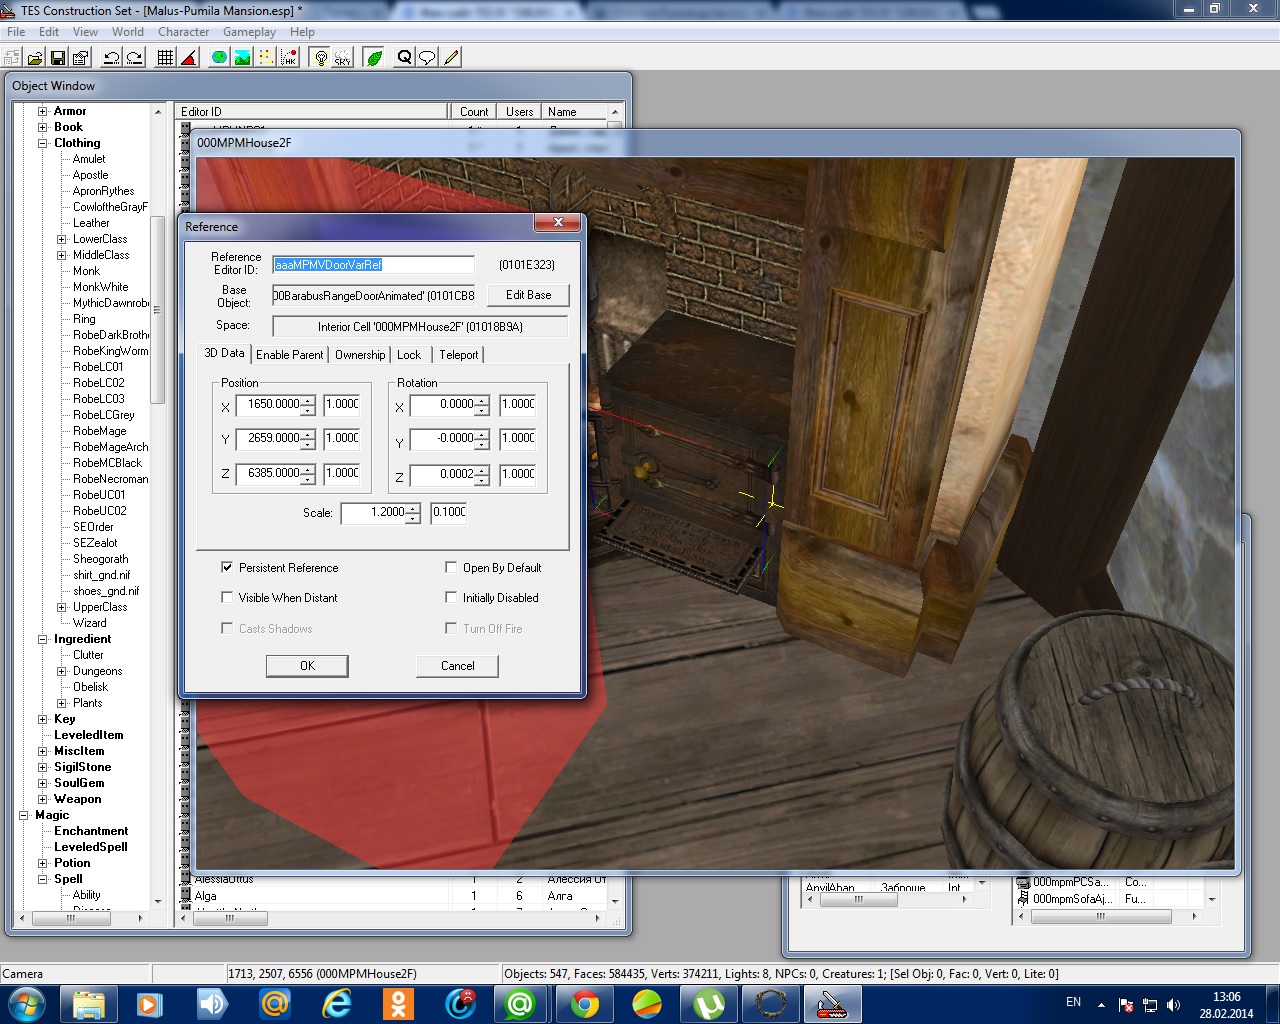Sort by the Editor ID column header
The width and height of the screenshot is (1280, 1024).
pyautogui.click(x=312, y=112)
